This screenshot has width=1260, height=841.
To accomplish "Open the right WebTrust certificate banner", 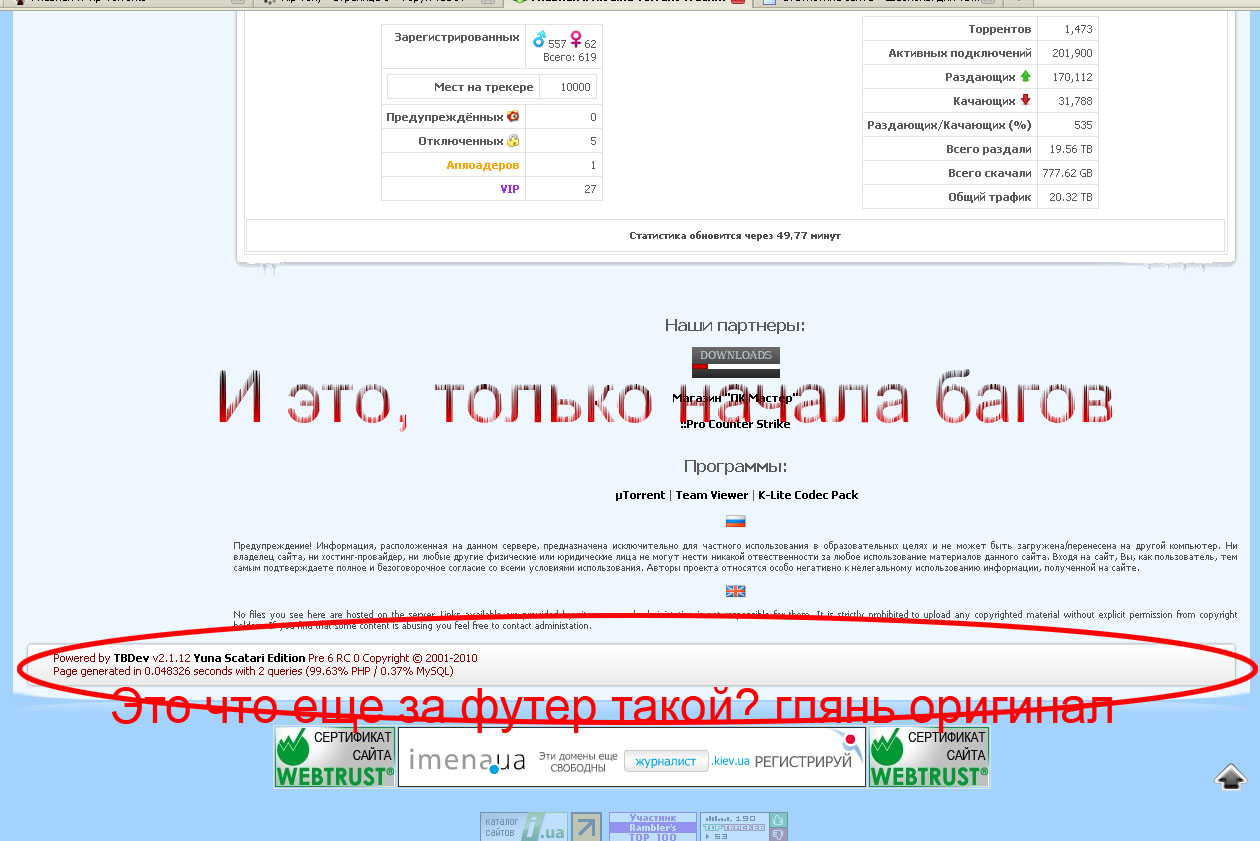I will (929, 757).
